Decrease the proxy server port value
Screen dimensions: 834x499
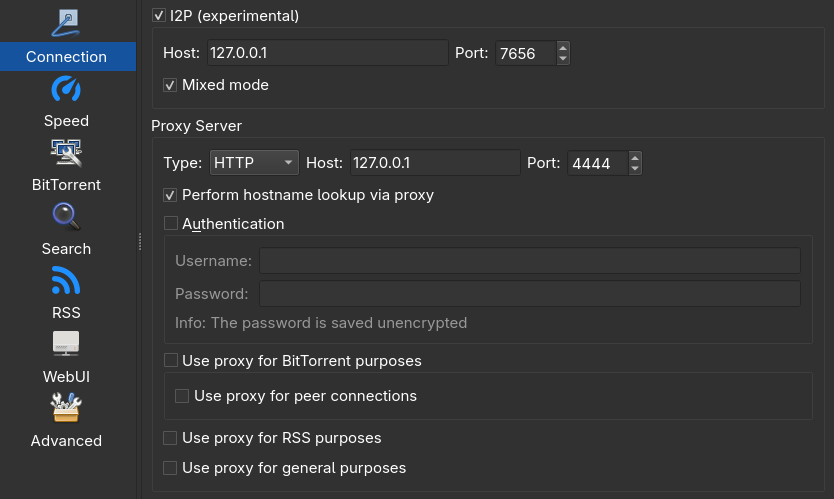[x=635, y=169]
